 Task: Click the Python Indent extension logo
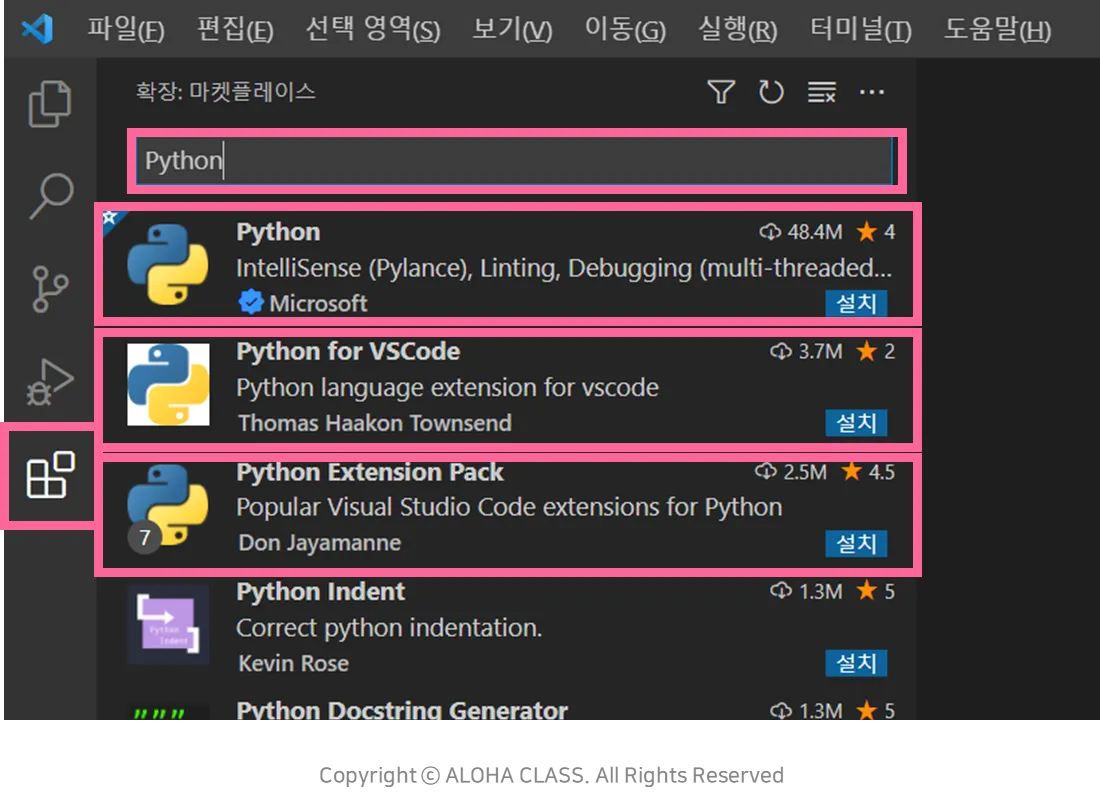168,625
